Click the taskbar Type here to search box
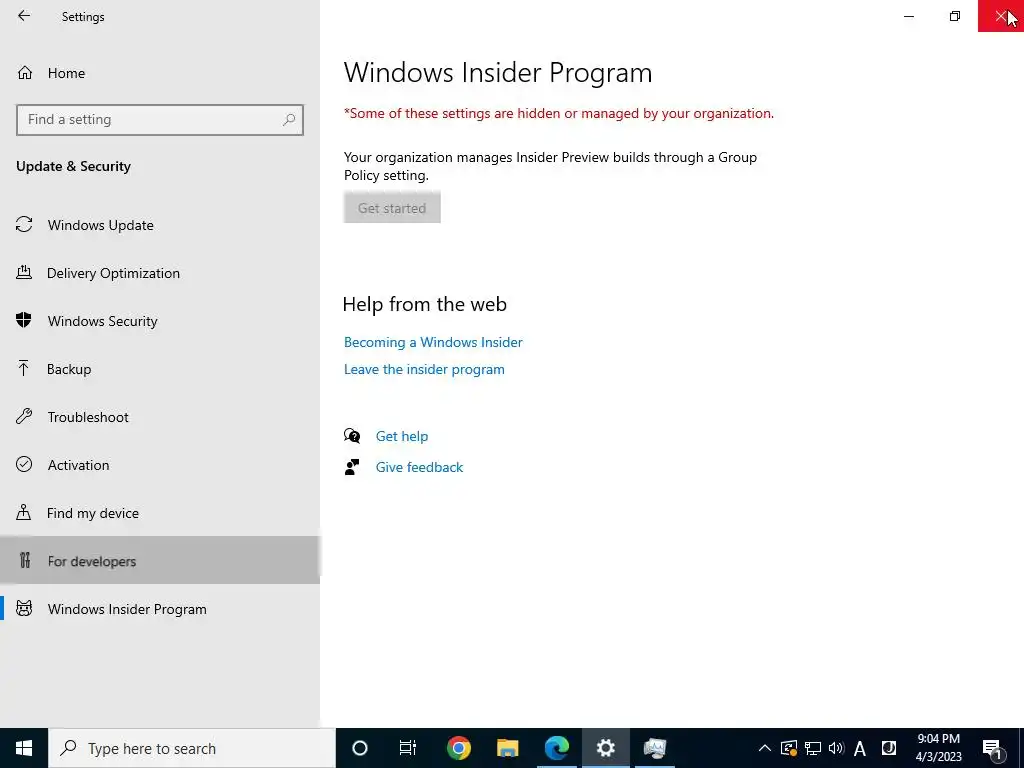 pos(192,748)
